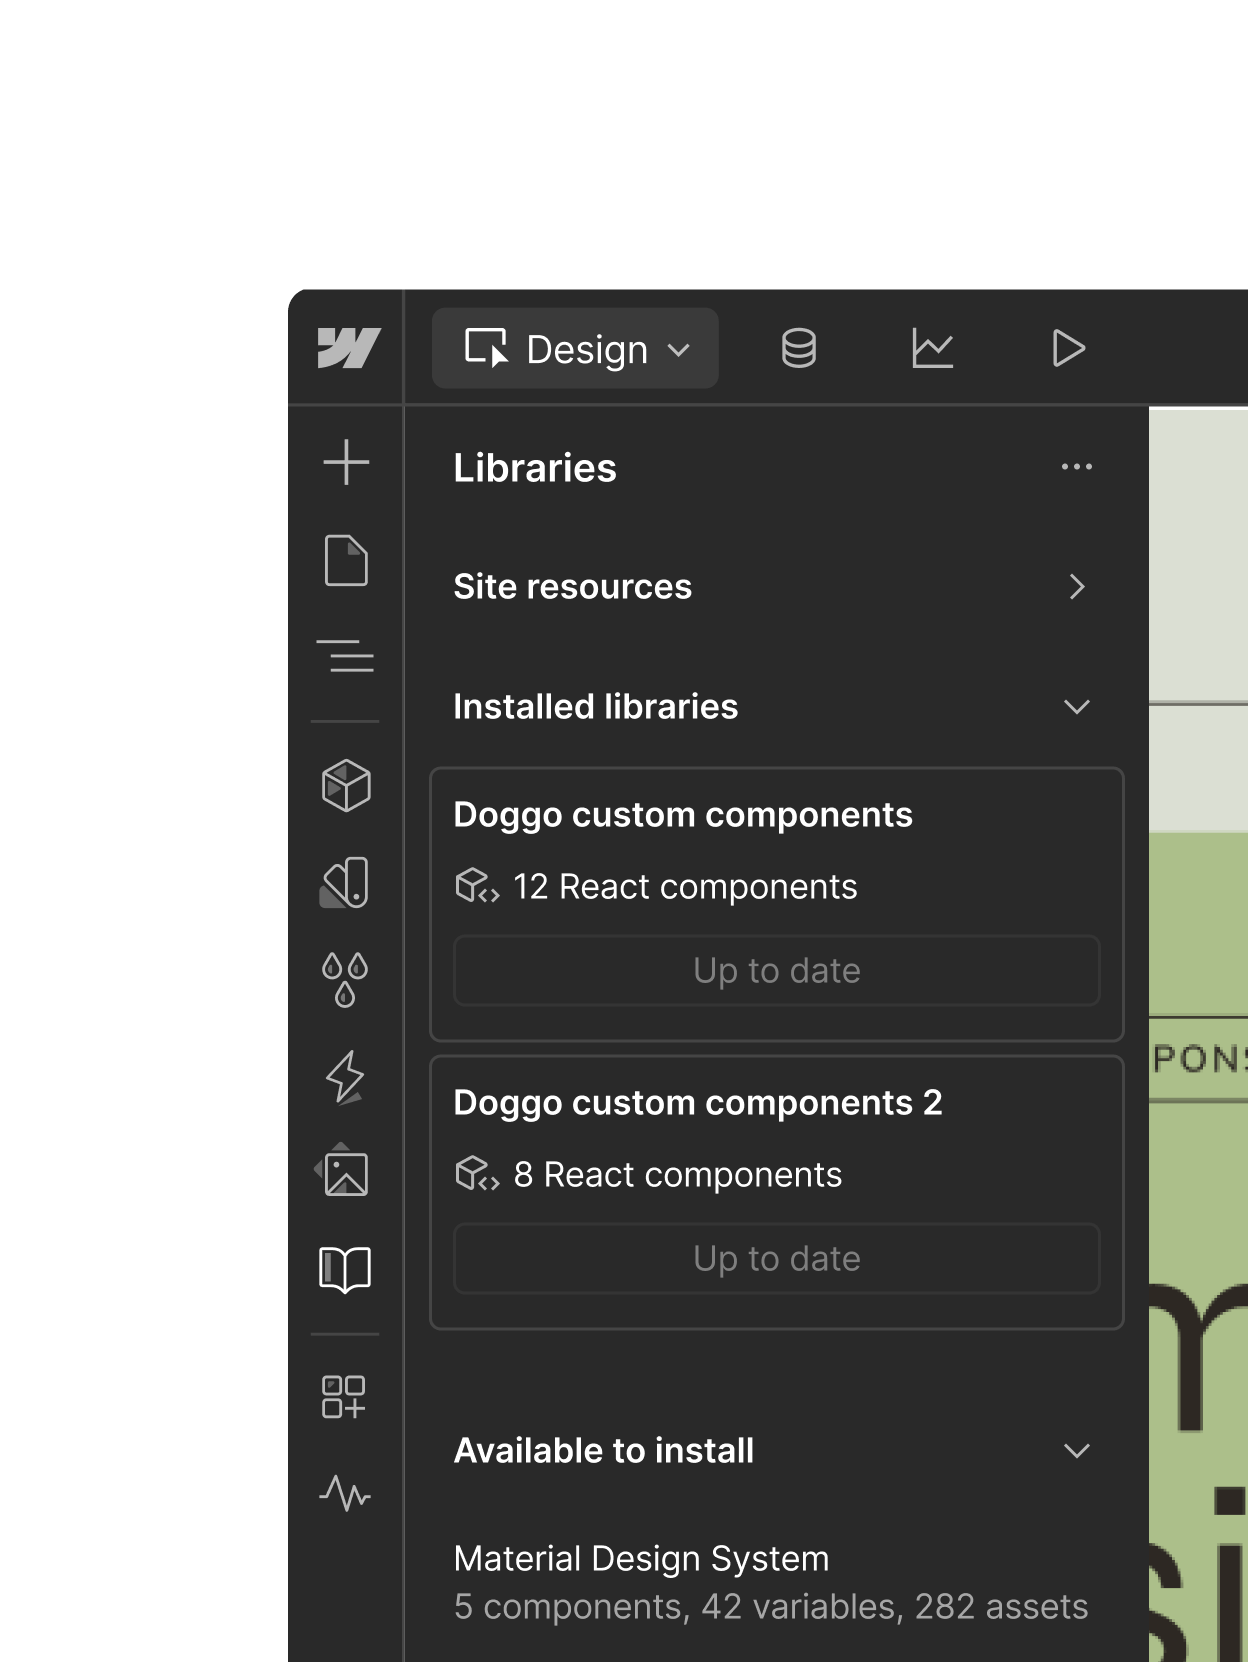The width and height of the screenshot is (1248, 1662).
Task: Open the Insights chart icon
Action: pyautogui.click(x=932, y=349)
